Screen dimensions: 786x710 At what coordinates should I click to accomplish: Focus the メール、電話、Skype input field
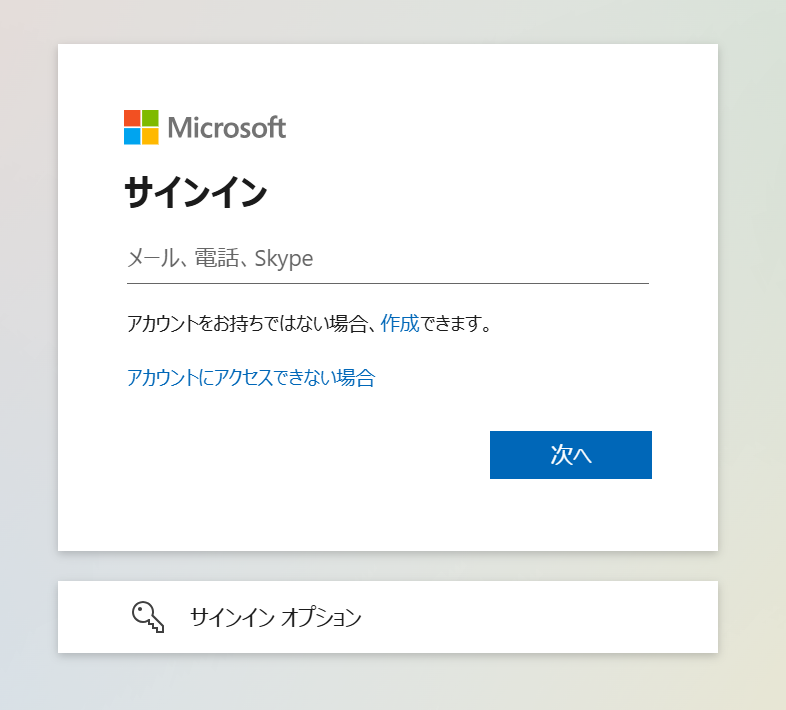pos(387,259)
